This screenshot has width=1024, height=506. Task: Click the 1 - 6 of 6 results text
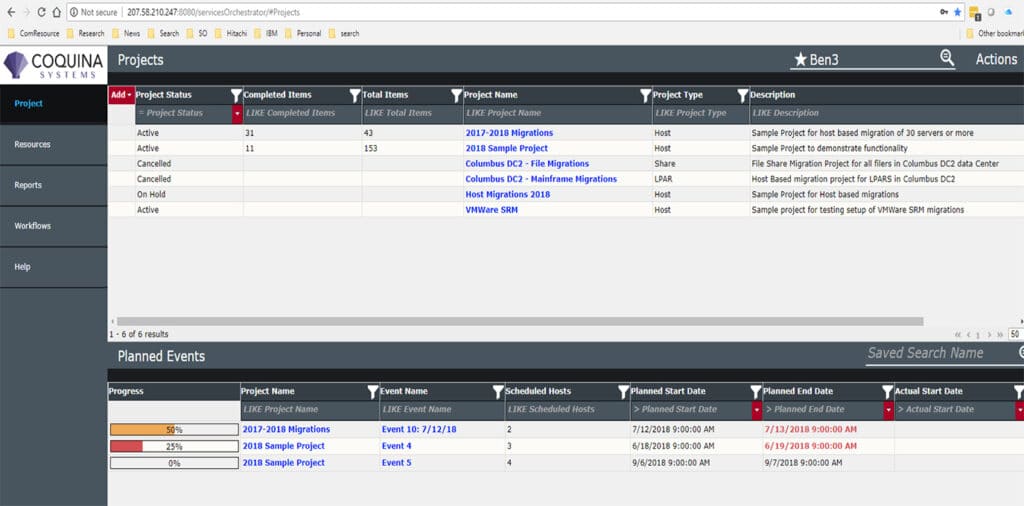coord(138,334)
